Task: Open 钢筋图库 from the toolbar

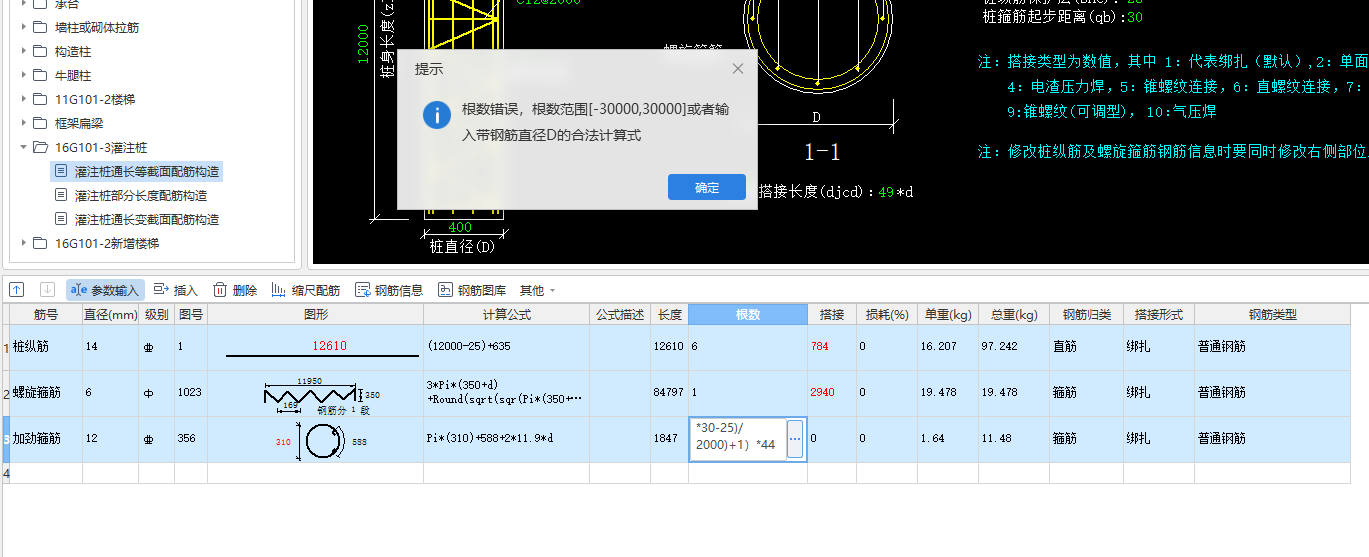Action: pos(472,290)
